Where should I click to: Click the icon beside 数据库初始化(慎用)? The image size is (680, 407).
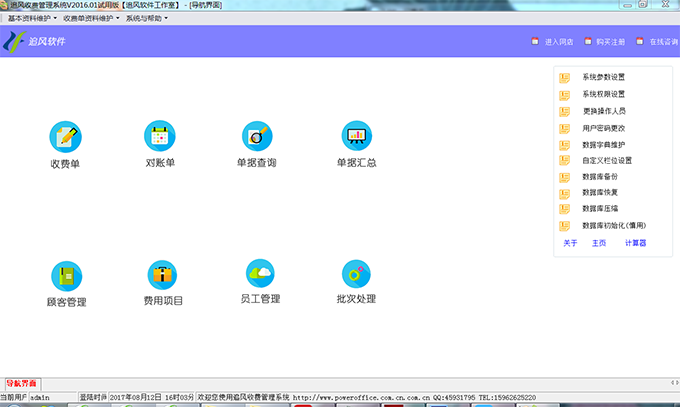564,226
